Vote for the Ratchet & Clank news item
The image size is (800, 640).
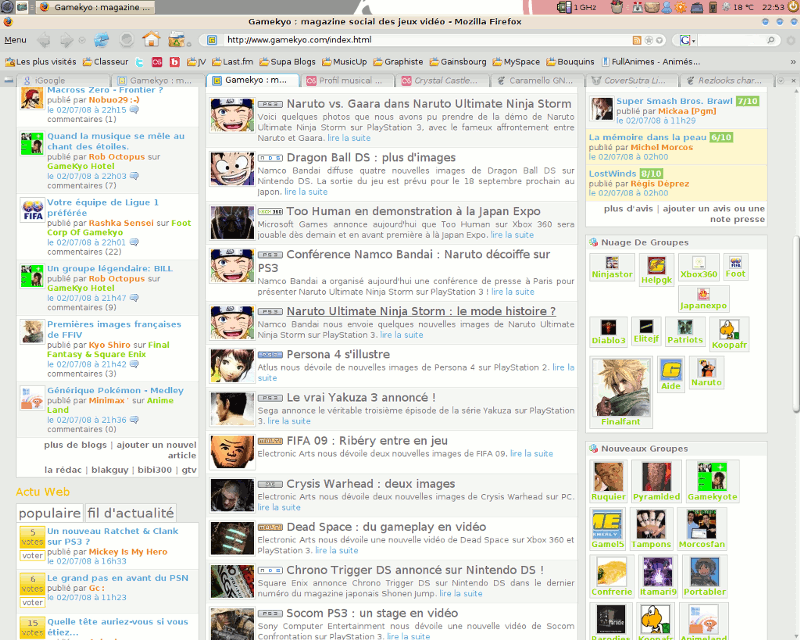pos(32,555)
